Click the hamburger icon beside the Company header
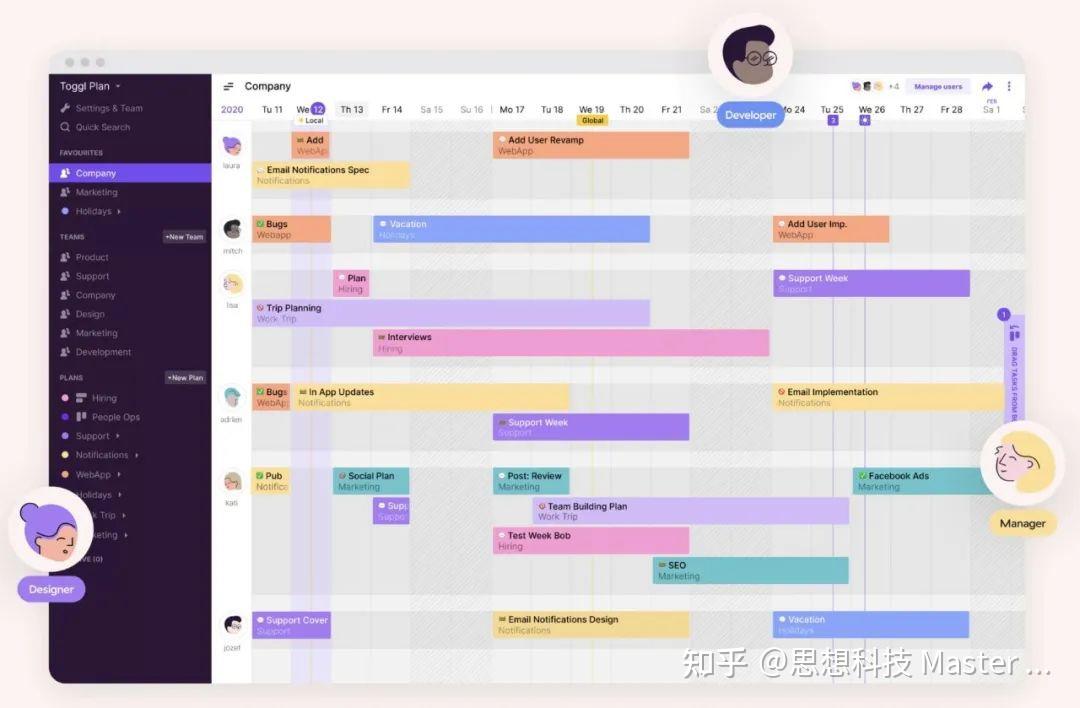This screenshot has width=1080, height=708. coord(227,85)
